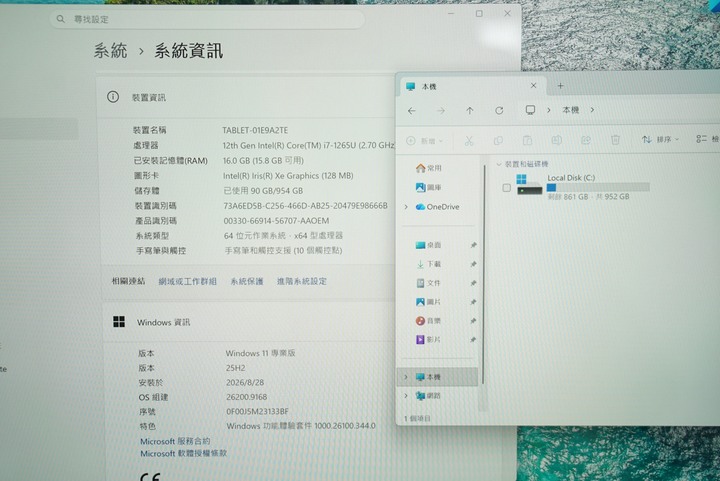Open 影片 (Videos) folder in sidebar
The image size is (720, 481).
pos(428,339)
